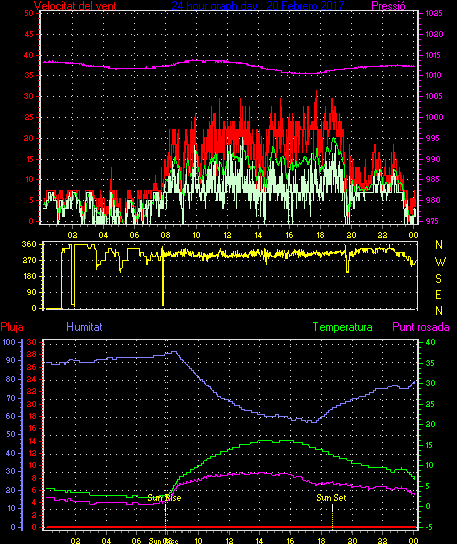
Task: Click the "1000" pressure axis value
Action: coord(434,117)
